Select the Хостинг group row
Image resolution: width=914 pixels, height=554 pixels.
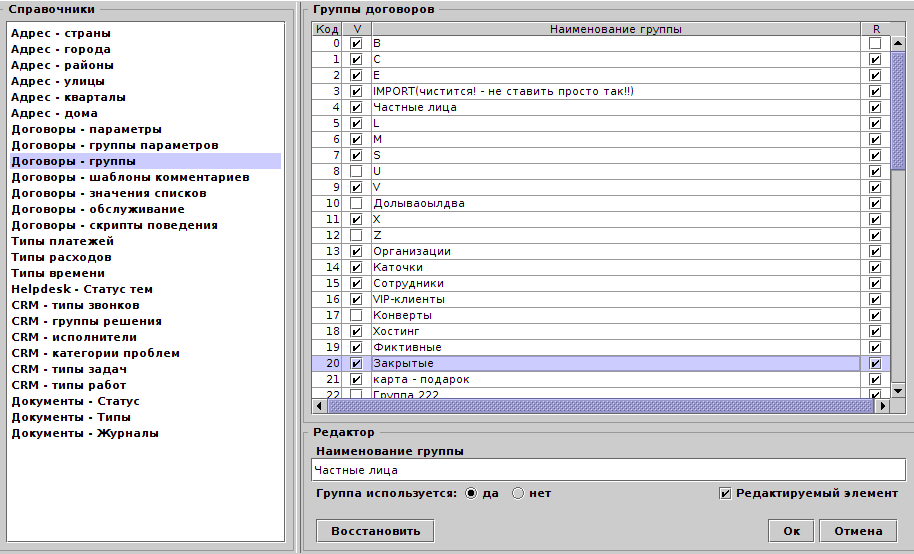pyautogui.click(x=615, y=331)
